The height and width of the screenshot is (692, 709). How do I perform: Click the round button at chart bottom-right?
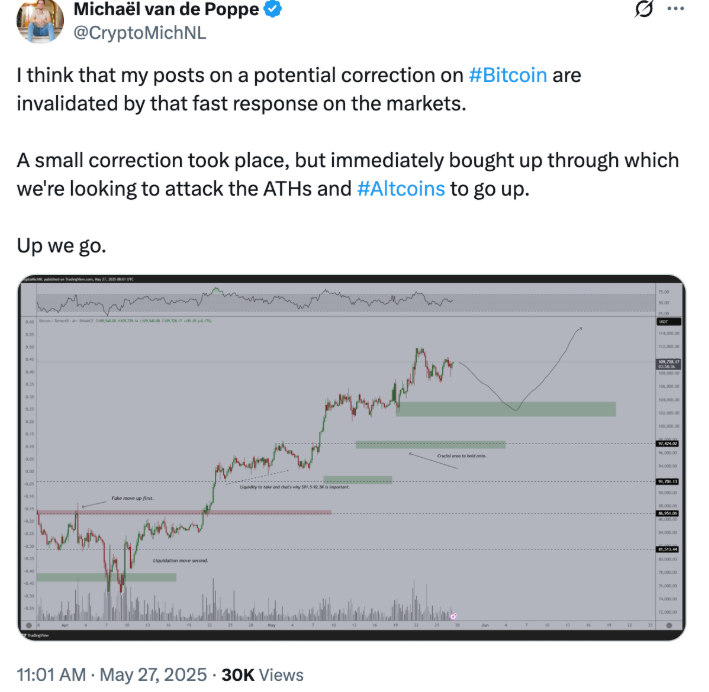pyautogui.click(x=669, y=626)
